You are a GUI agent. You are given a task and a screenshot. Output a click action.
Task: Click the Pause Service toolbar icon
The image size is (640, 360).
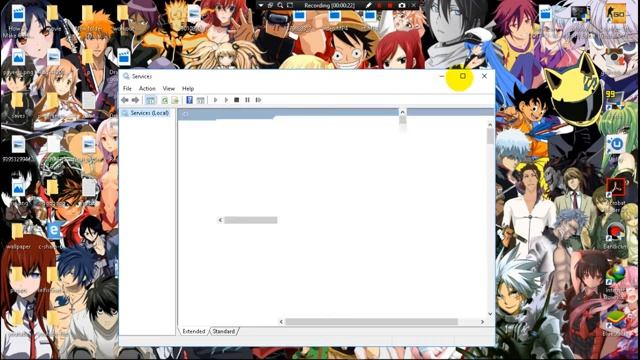247,100
